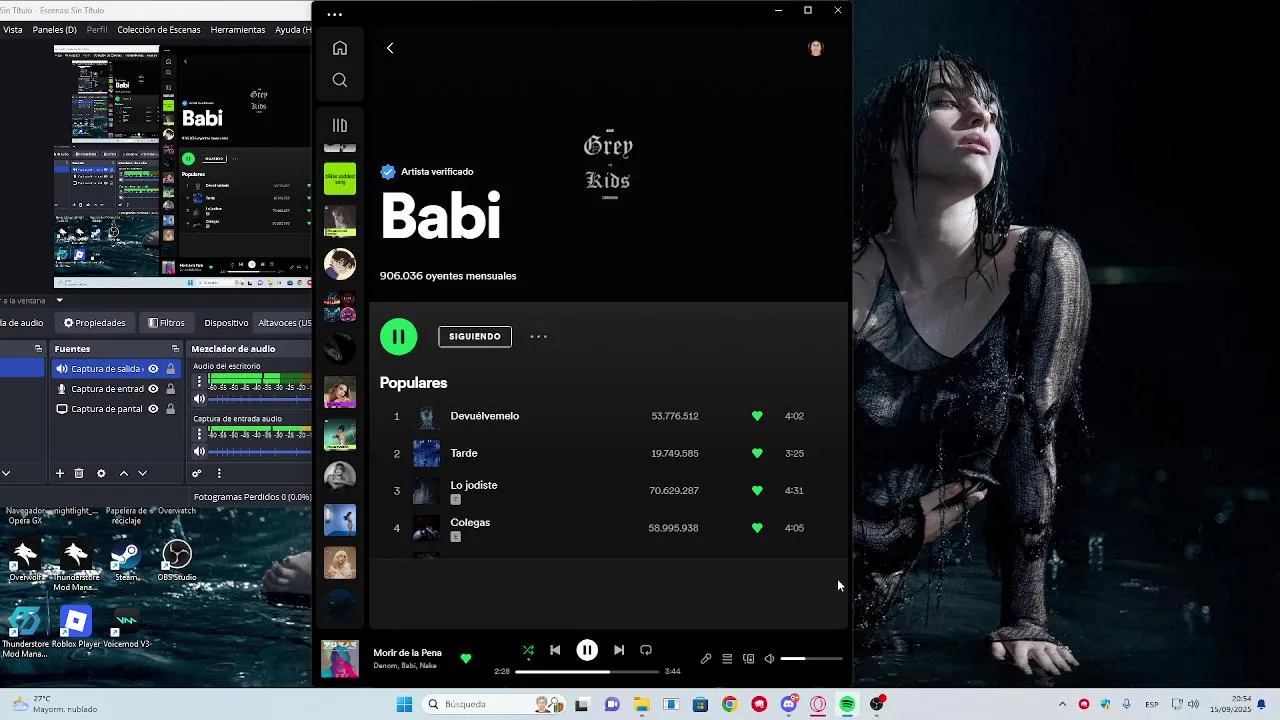
Task: Open Morir de la Pena title in player
Action: 407,653
